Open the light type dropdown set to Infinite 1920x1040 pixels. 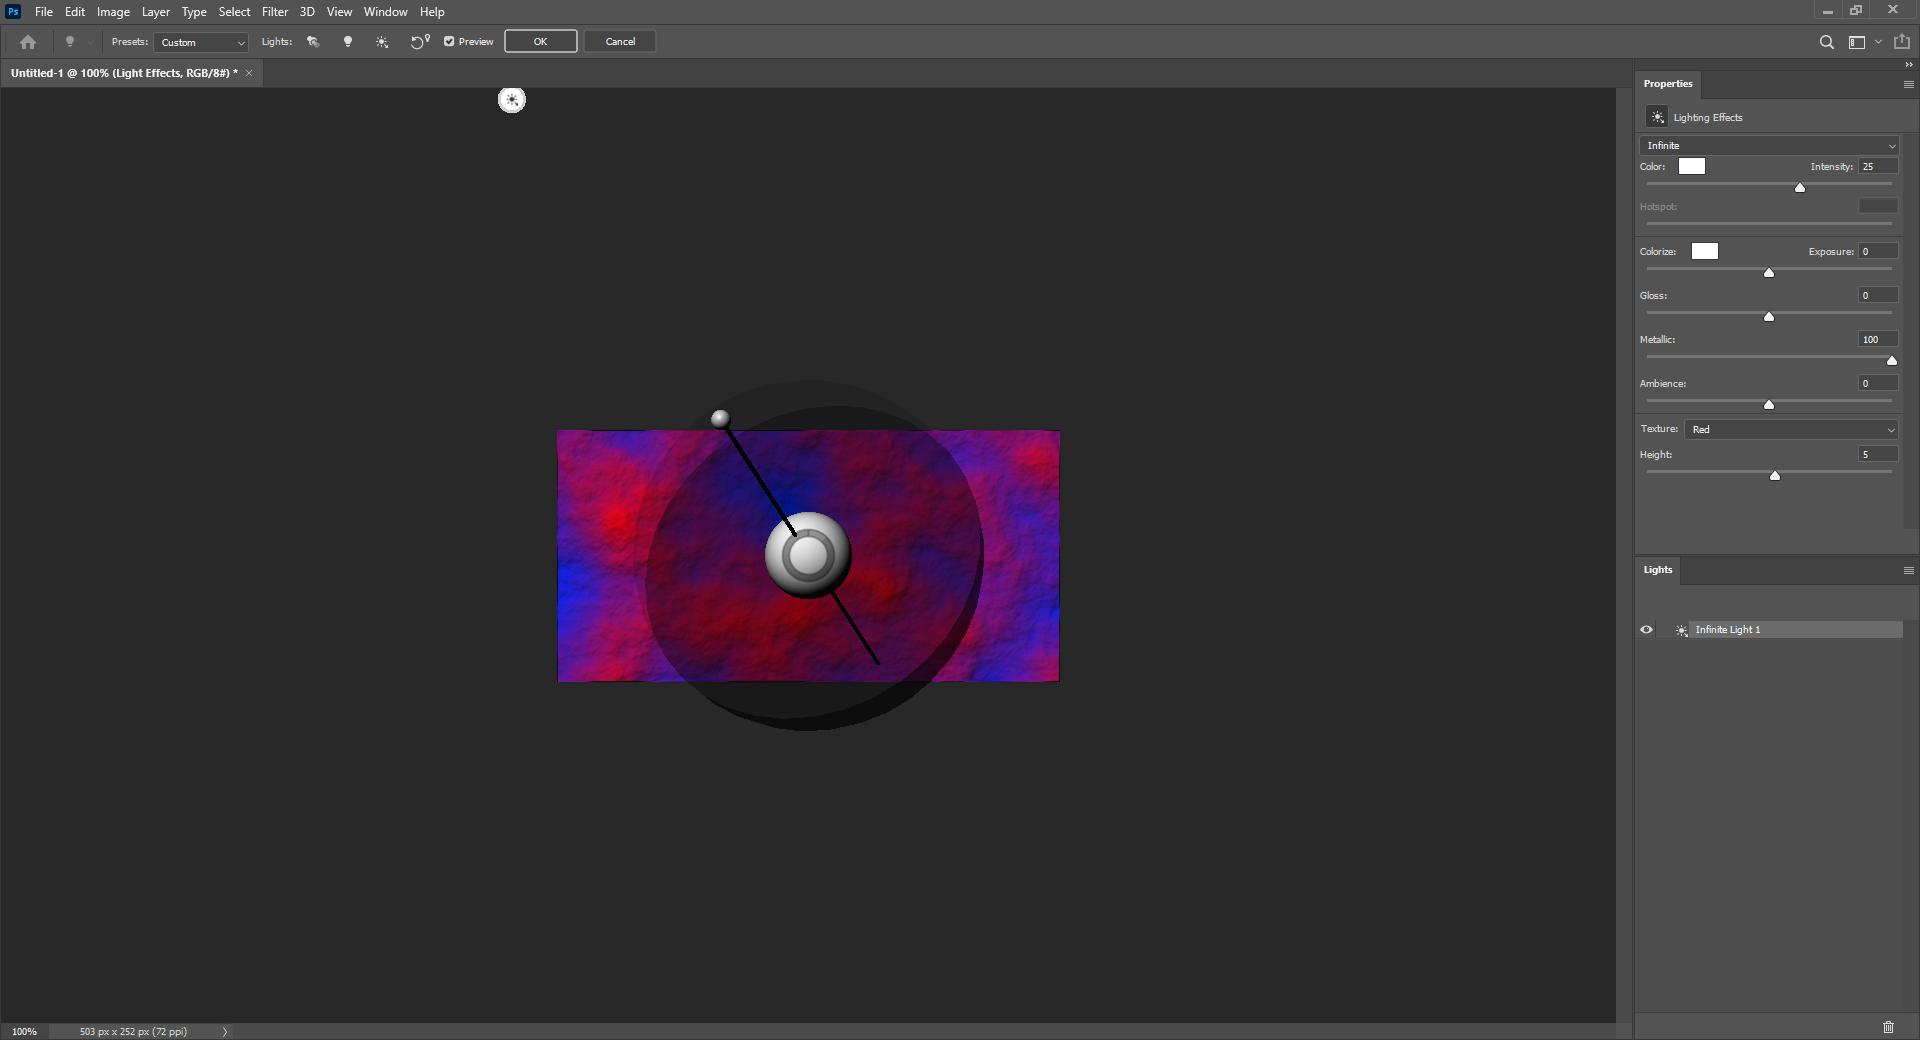[x=1768, y=145]
